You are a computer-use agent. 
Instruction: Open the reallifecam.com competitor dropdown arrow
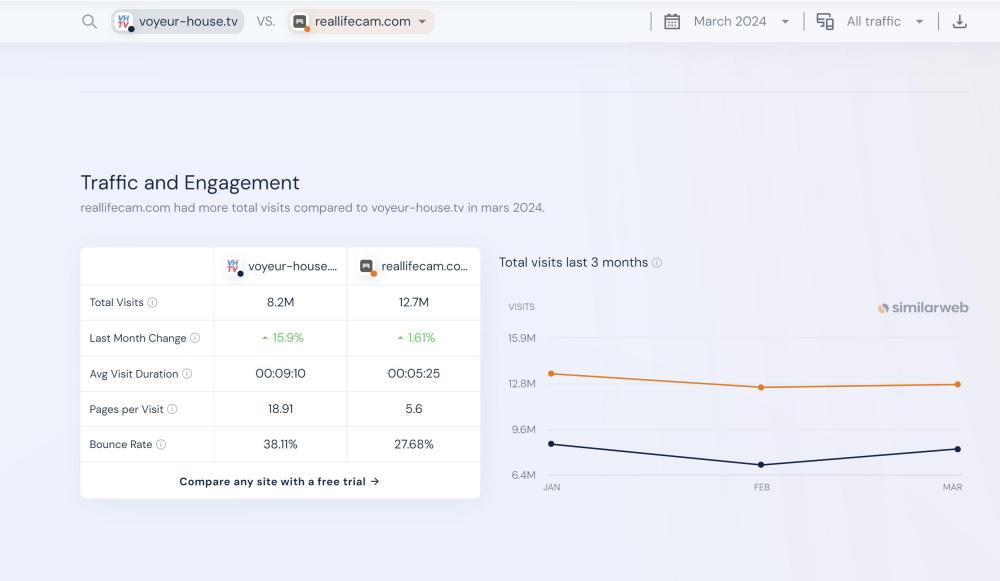pos(422,22)
